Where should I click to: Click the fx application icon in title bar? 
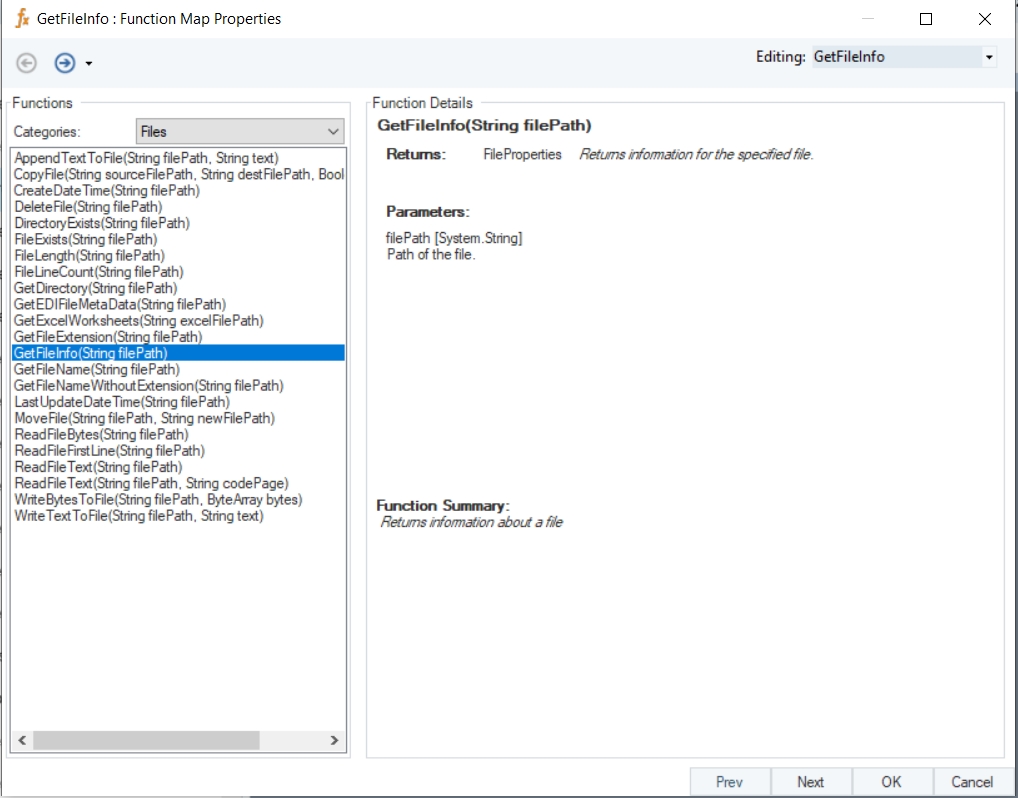21,18
